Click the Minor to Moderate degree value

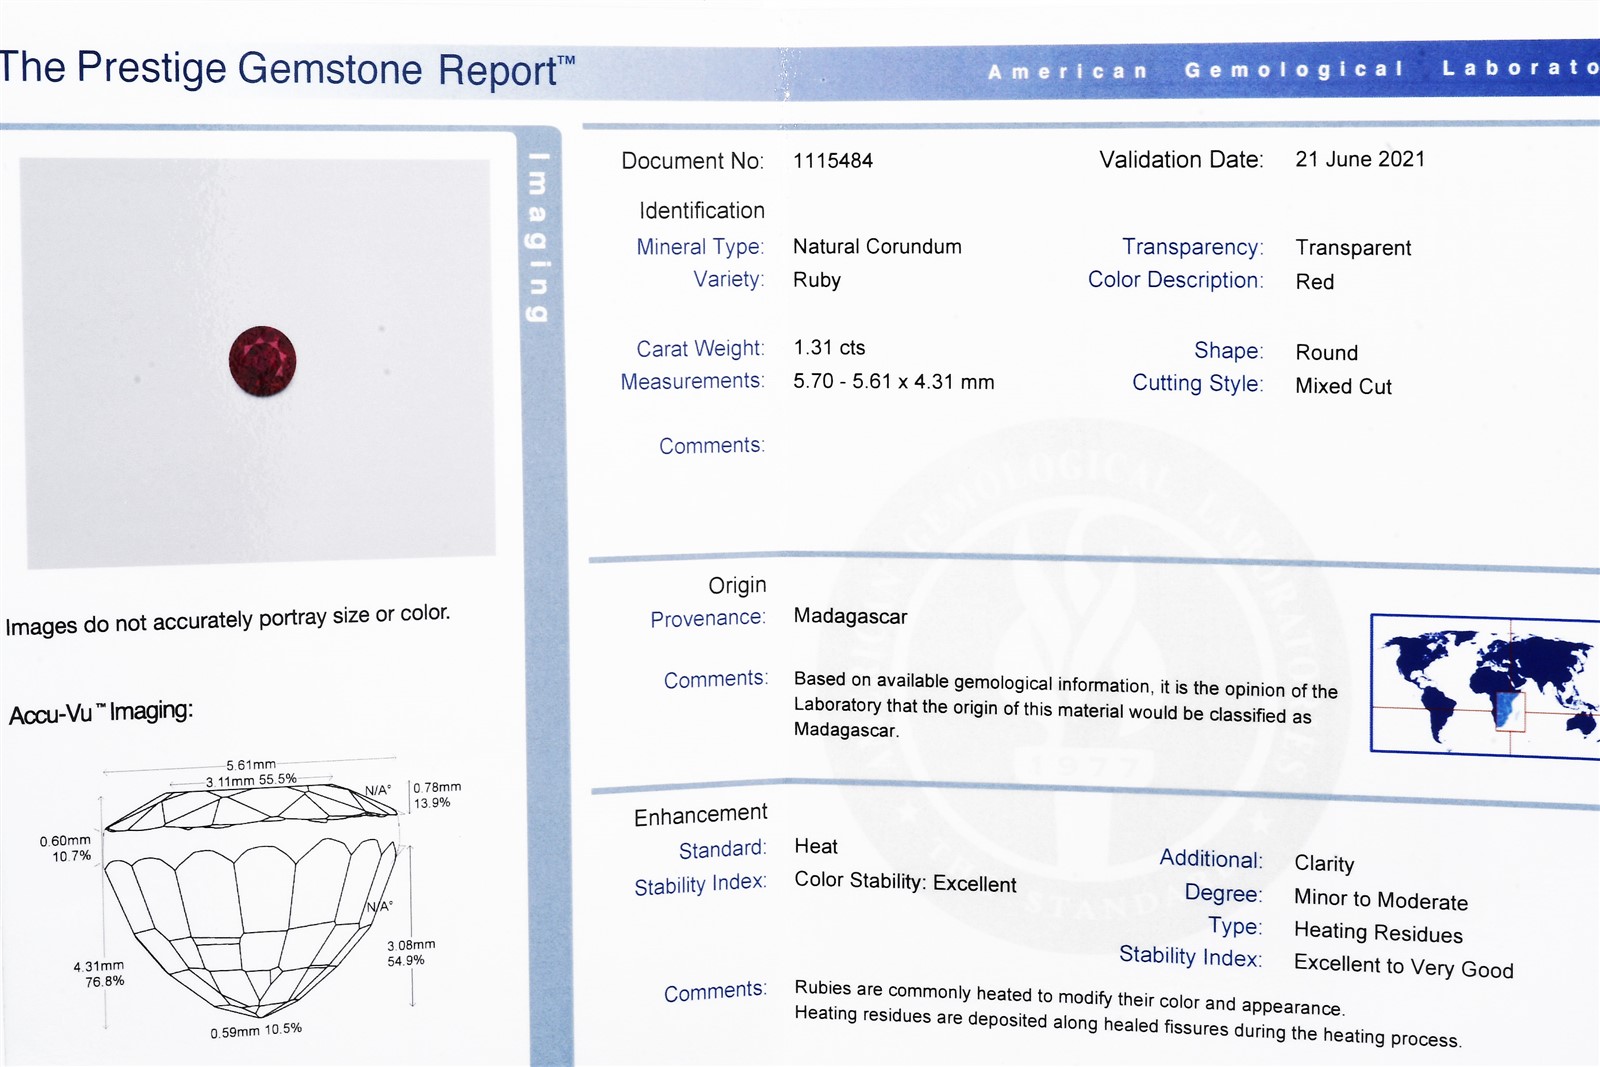click(x=1380, y=900)
